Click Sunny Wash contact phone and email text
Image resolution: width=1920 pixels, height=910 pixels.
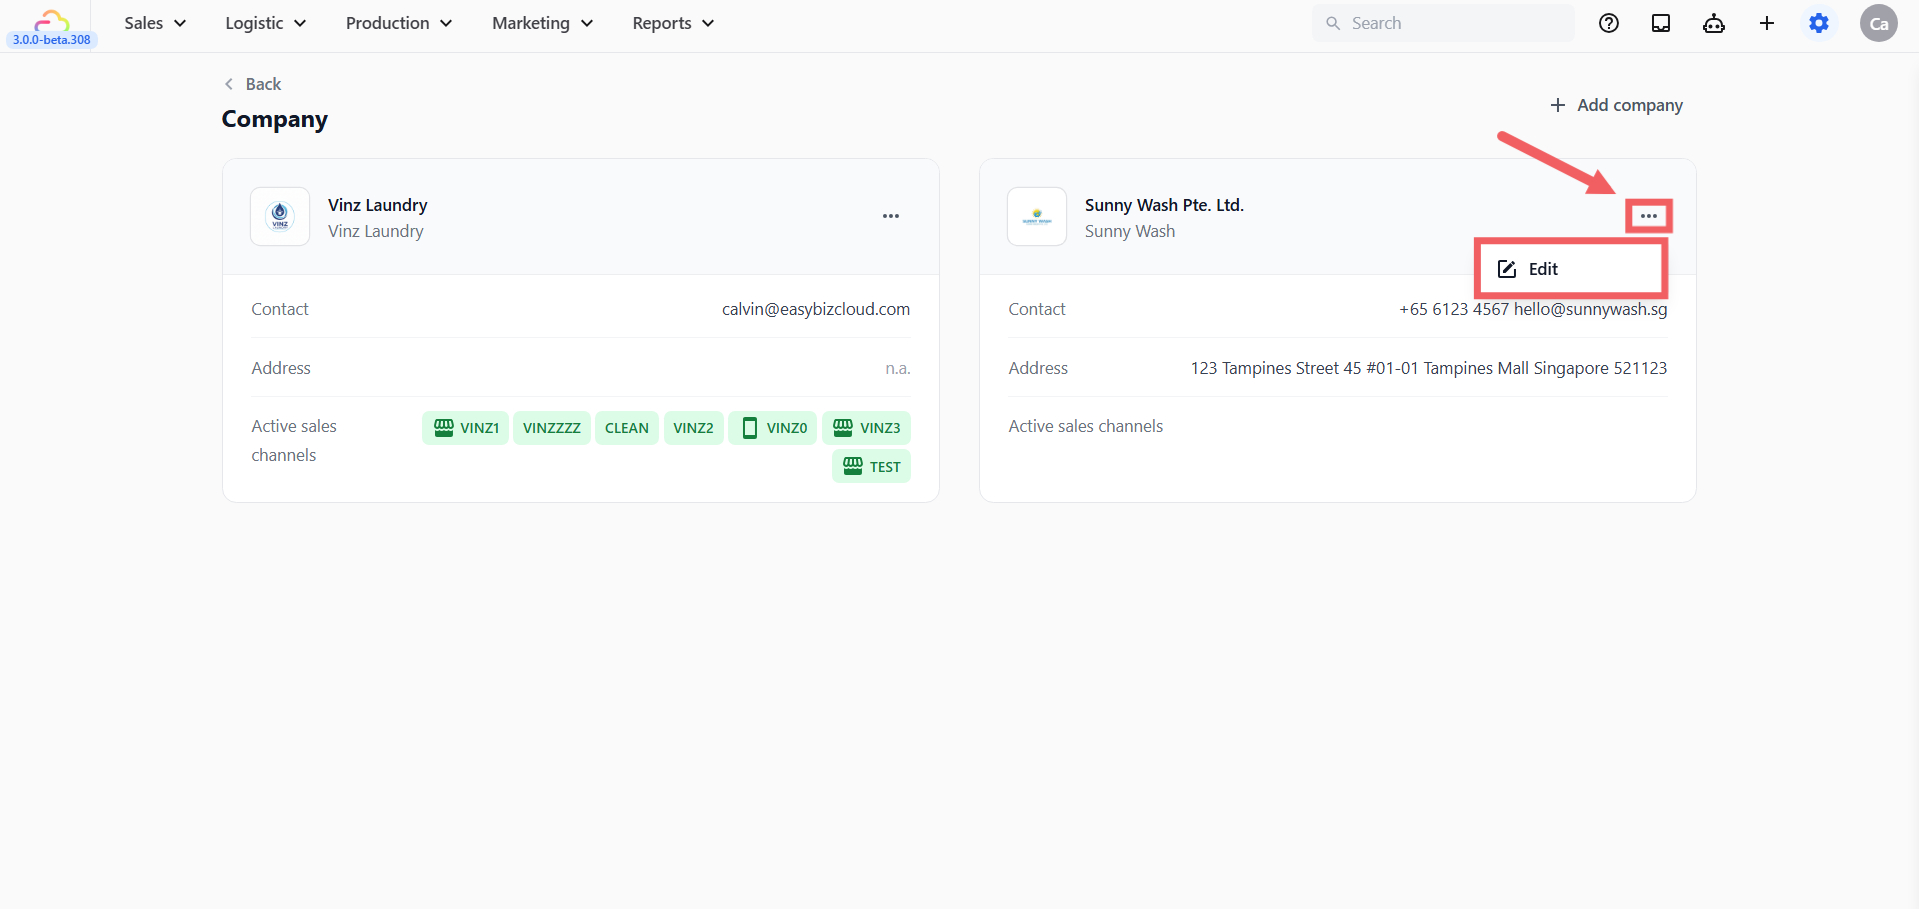[1533, 309]
